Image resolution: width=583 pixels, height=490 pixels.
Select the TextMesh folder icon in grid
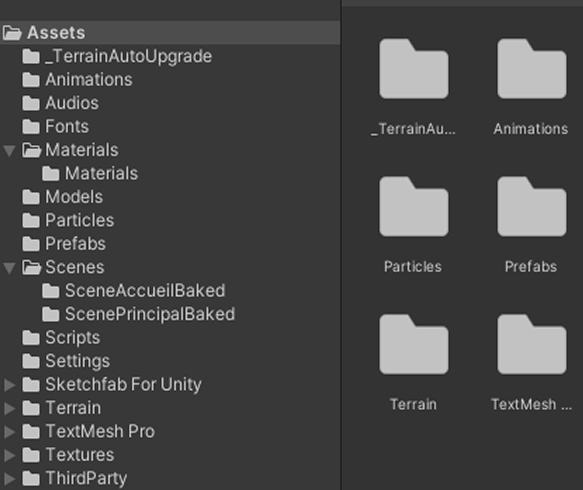[x=532, y=344]
